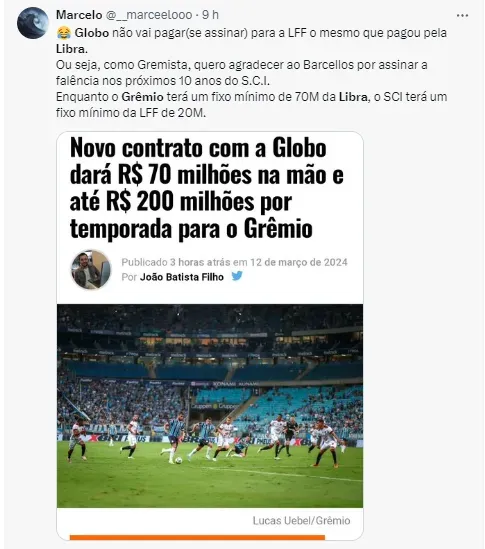The image size is (485, 549).
Task: Click the bold Globo word in tweet
Action: pyautogui.click(x=92, y=33)
